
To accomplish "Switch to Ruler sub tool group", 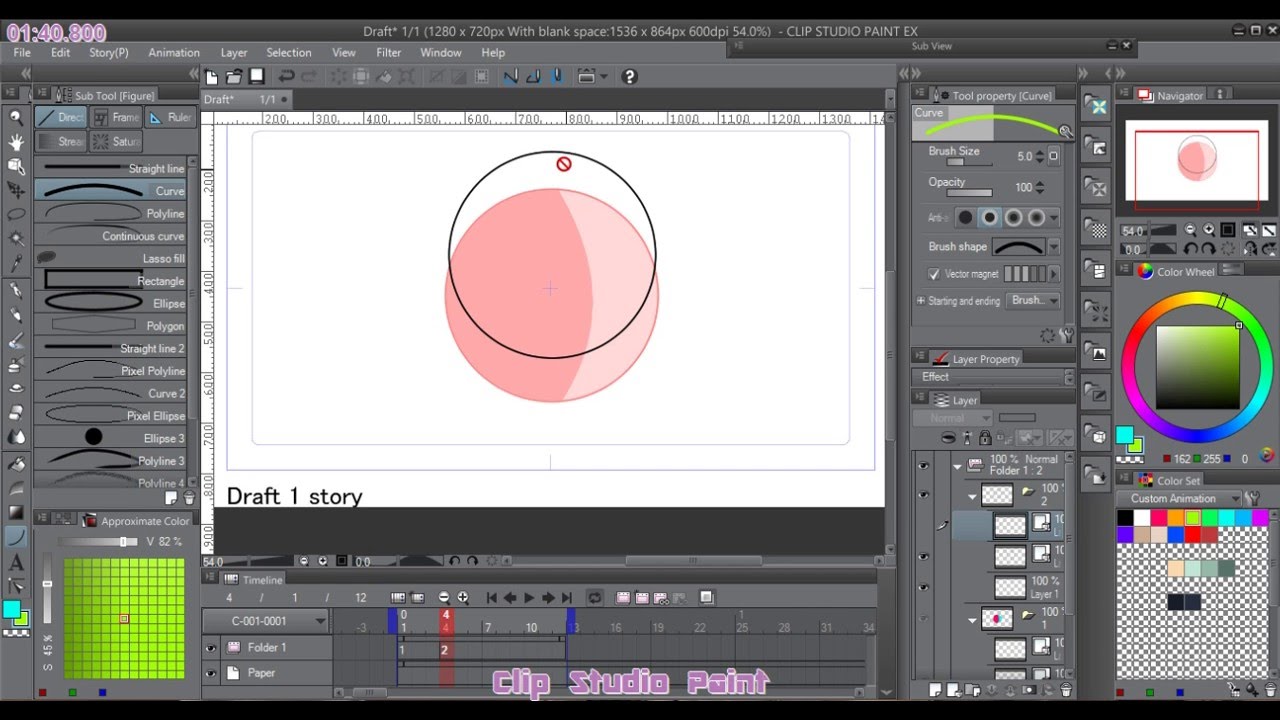I will point(169,117).
